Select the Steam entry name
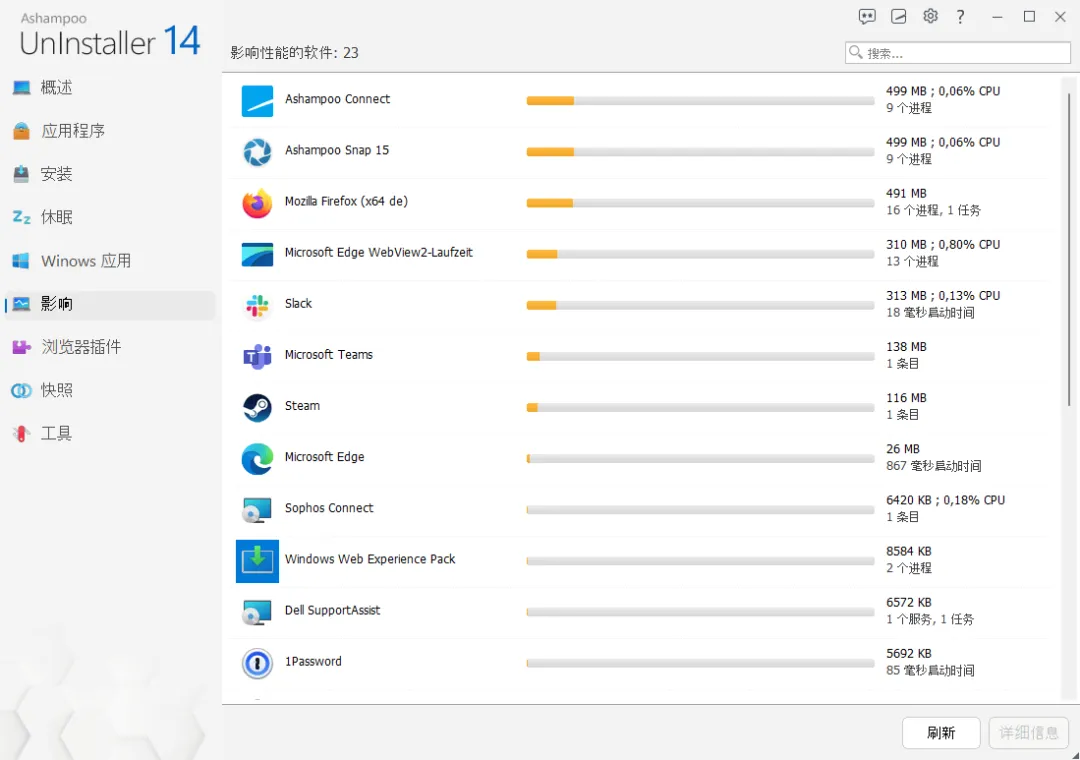Viewport: 1080px width, 760px height. [302, 406]
